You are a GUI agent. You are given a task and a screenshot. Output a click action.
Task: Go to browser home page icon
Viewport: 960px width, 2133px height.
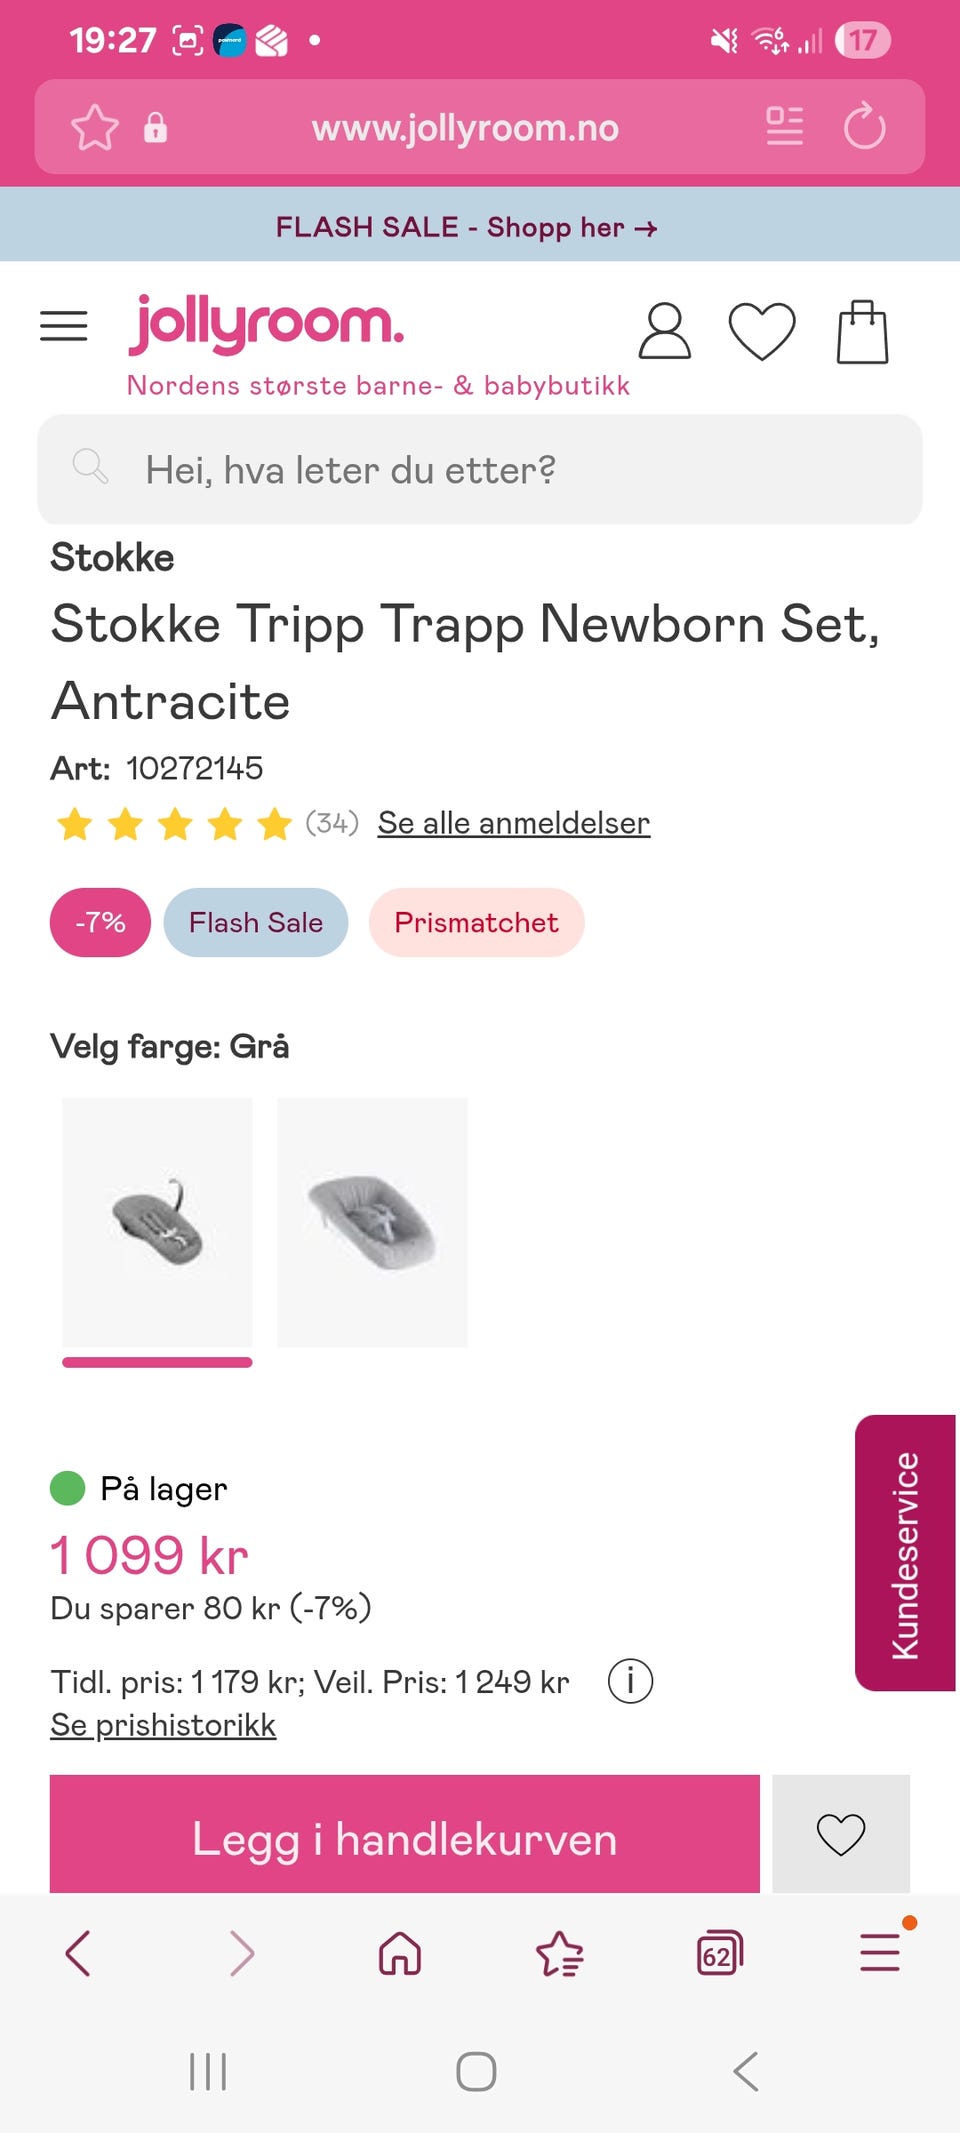click(x=400, y=1953)
